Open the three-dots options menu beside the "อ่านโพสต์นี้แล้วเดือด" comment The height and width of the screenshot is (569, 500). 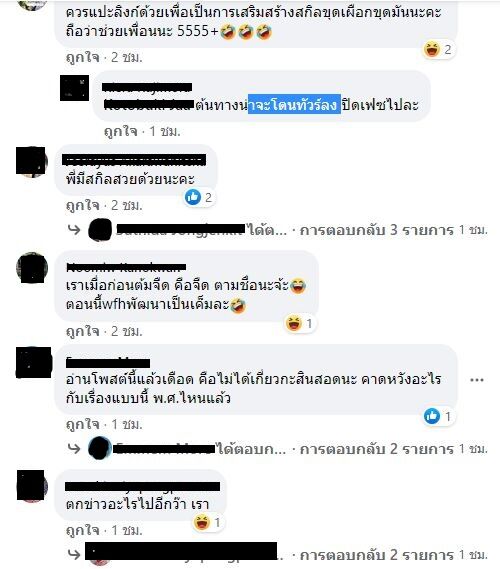coord(476,380)
